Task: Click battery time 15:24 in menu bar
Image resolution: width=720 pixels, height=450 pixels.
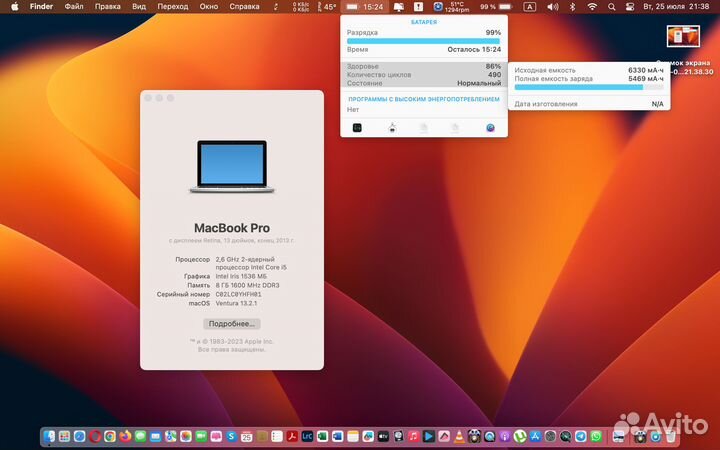Action: point(365,6)
